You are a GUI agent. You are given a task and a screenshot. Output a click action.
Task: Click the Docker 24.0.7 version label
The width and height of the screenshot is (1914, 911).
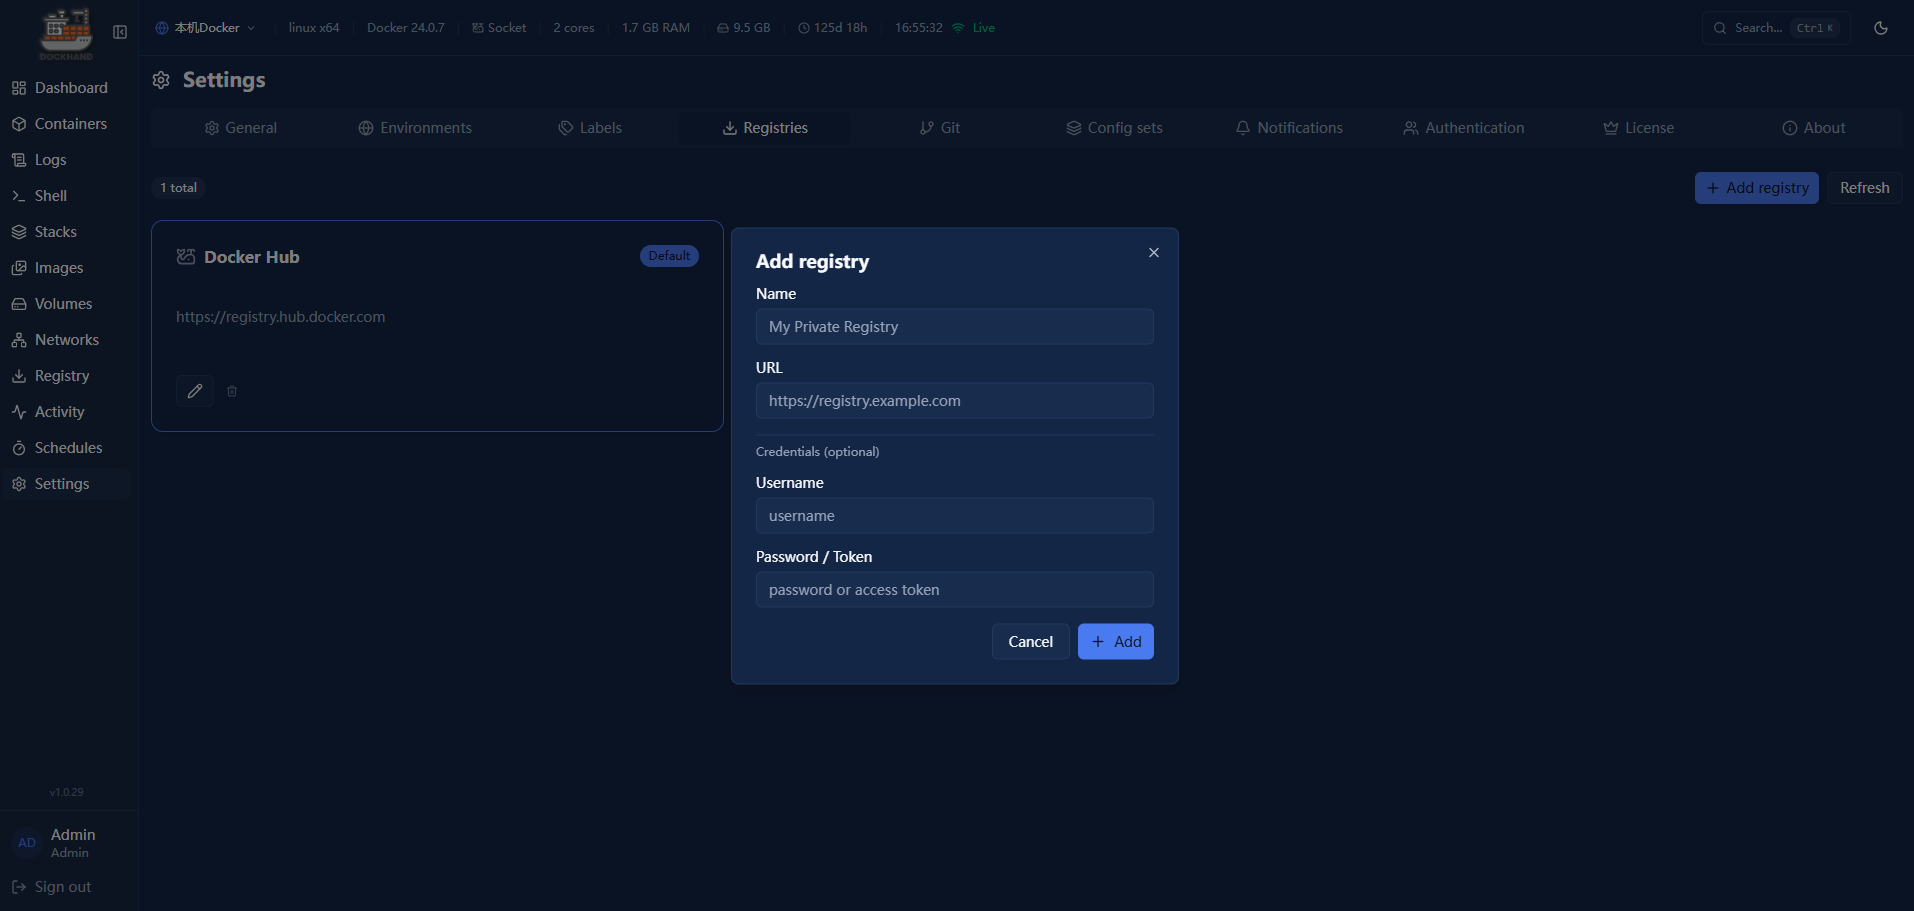(x=406, y=28)
